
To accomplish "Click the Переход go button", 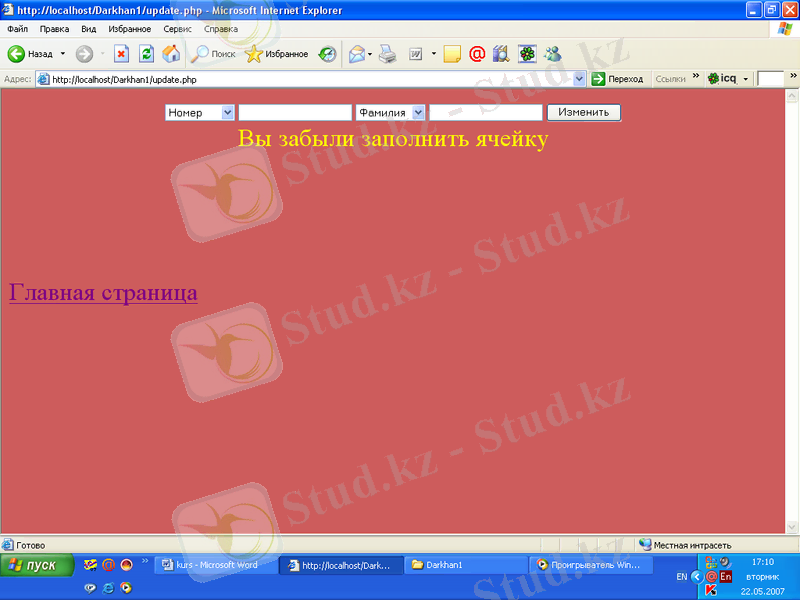I will (x=617, y=79).
